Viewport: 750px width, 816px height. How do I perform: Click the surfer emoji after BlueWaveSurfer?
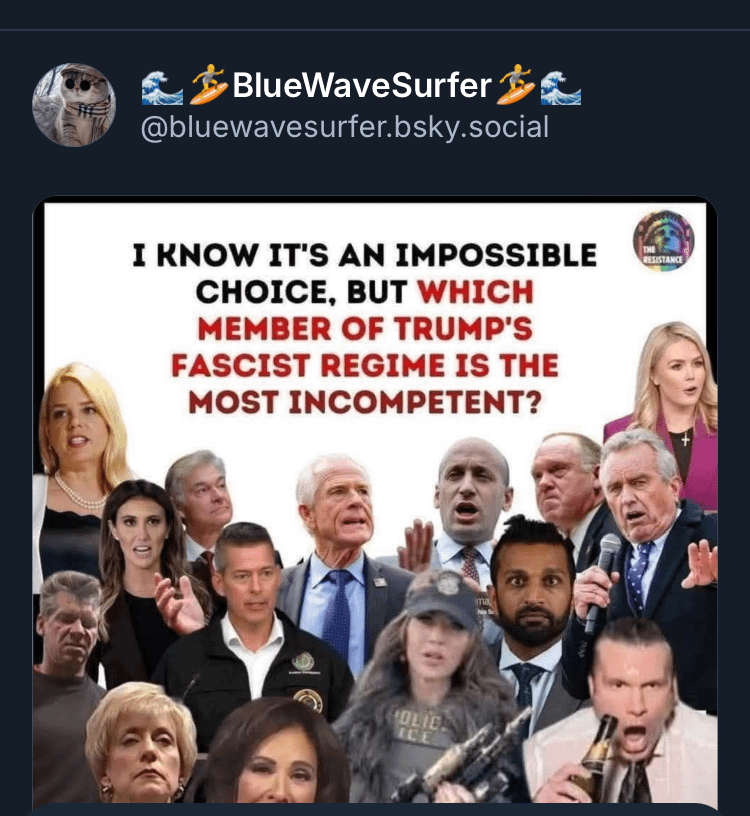pos(516,85)
